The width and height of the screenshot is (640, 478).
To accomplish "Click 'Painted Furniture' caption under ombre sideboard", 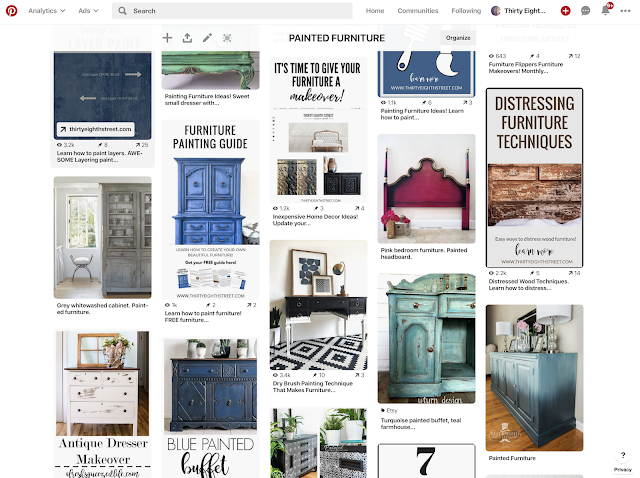I will pos(512,458).
